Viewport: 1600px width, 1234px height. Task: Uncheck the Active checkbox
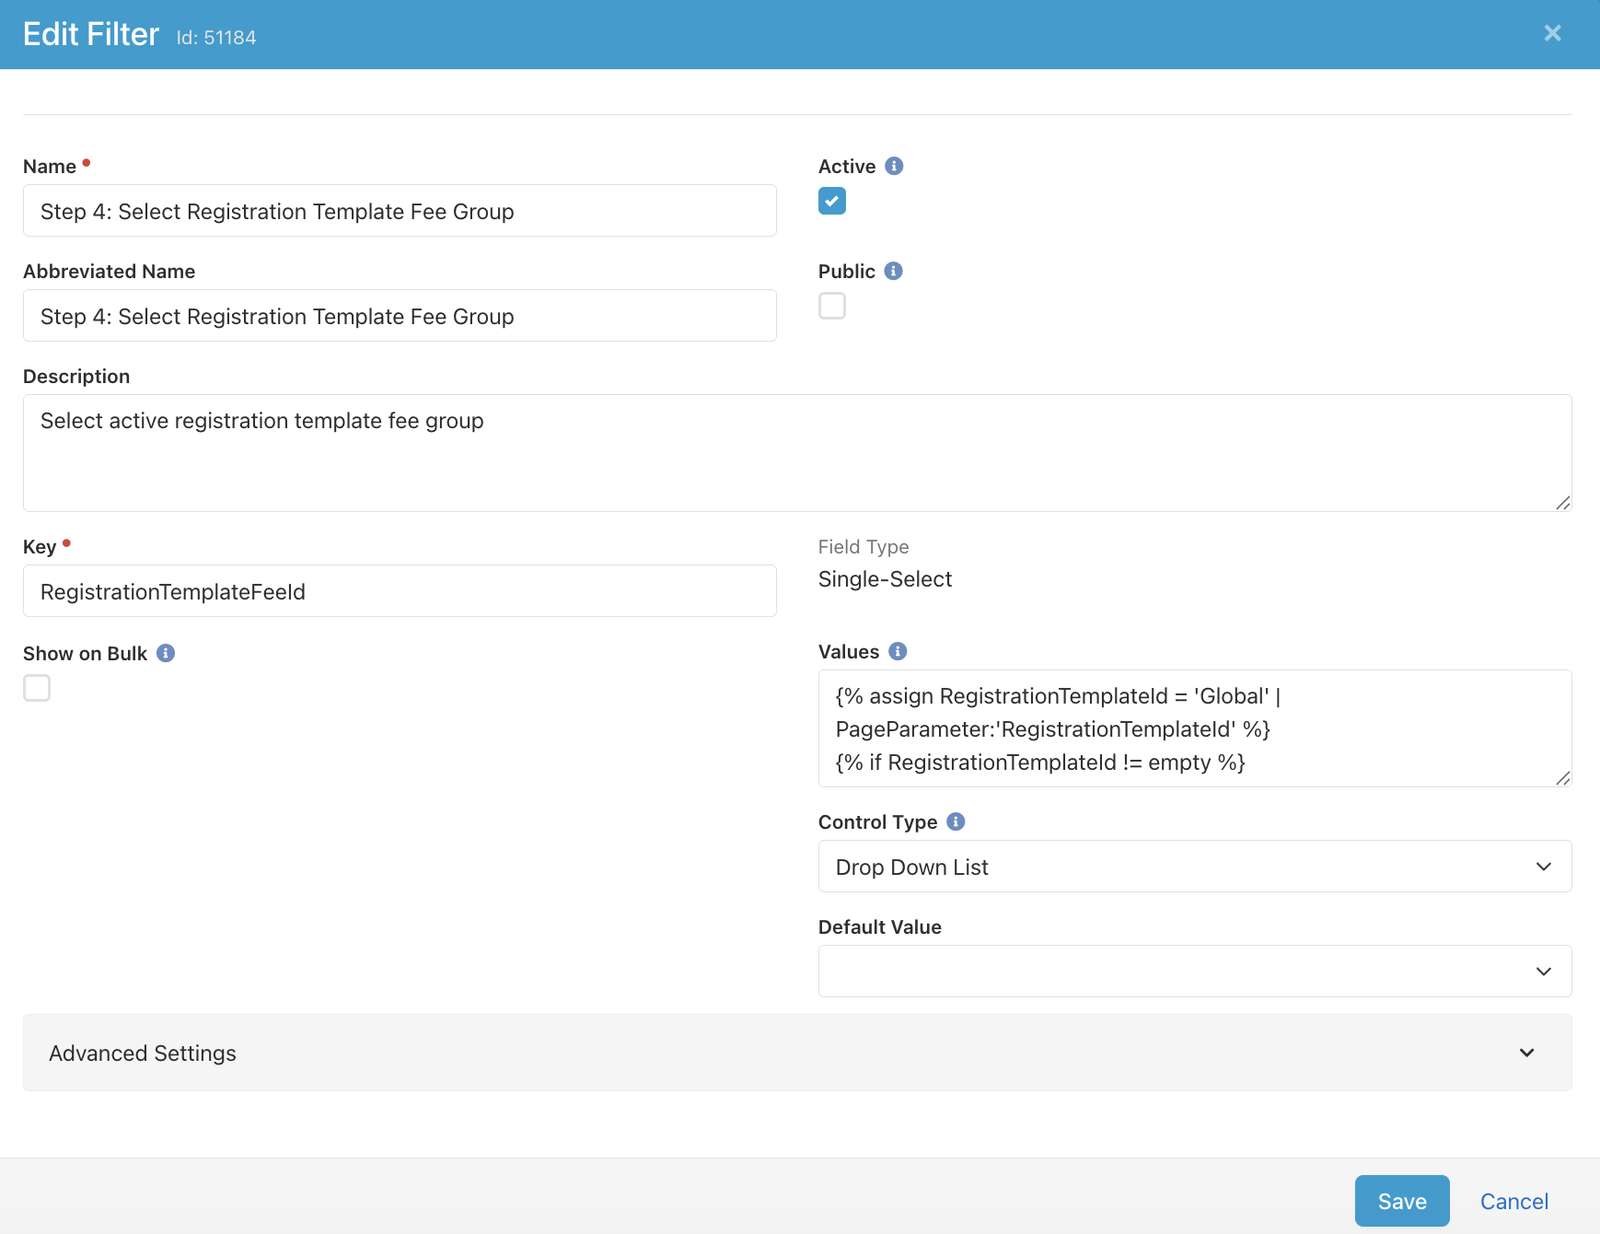click(x=831, y=201)
